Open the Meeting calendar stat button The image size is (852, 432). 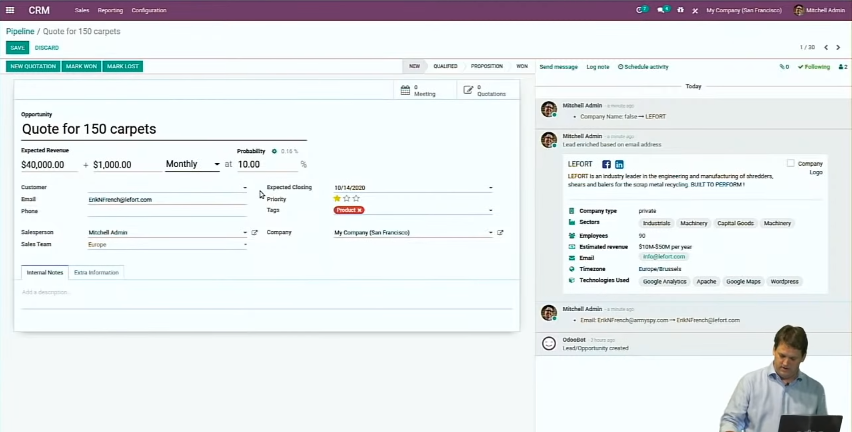coord(425,90)
